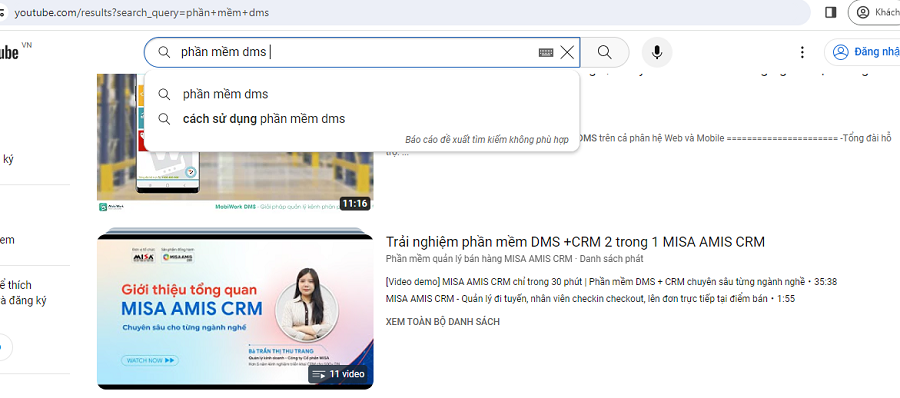
Task: Select suggestion "cách sử dụng phần mềm dms"
Action: click(362, 119)
